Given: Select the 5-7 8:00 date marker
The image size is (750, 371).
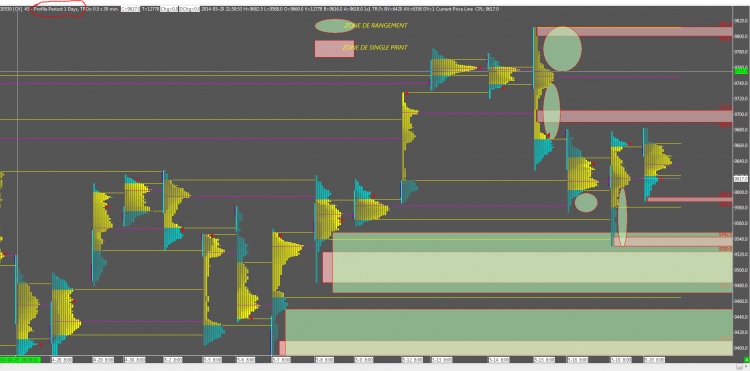Looking at the screenshot, I should click(x=281, y=359).
